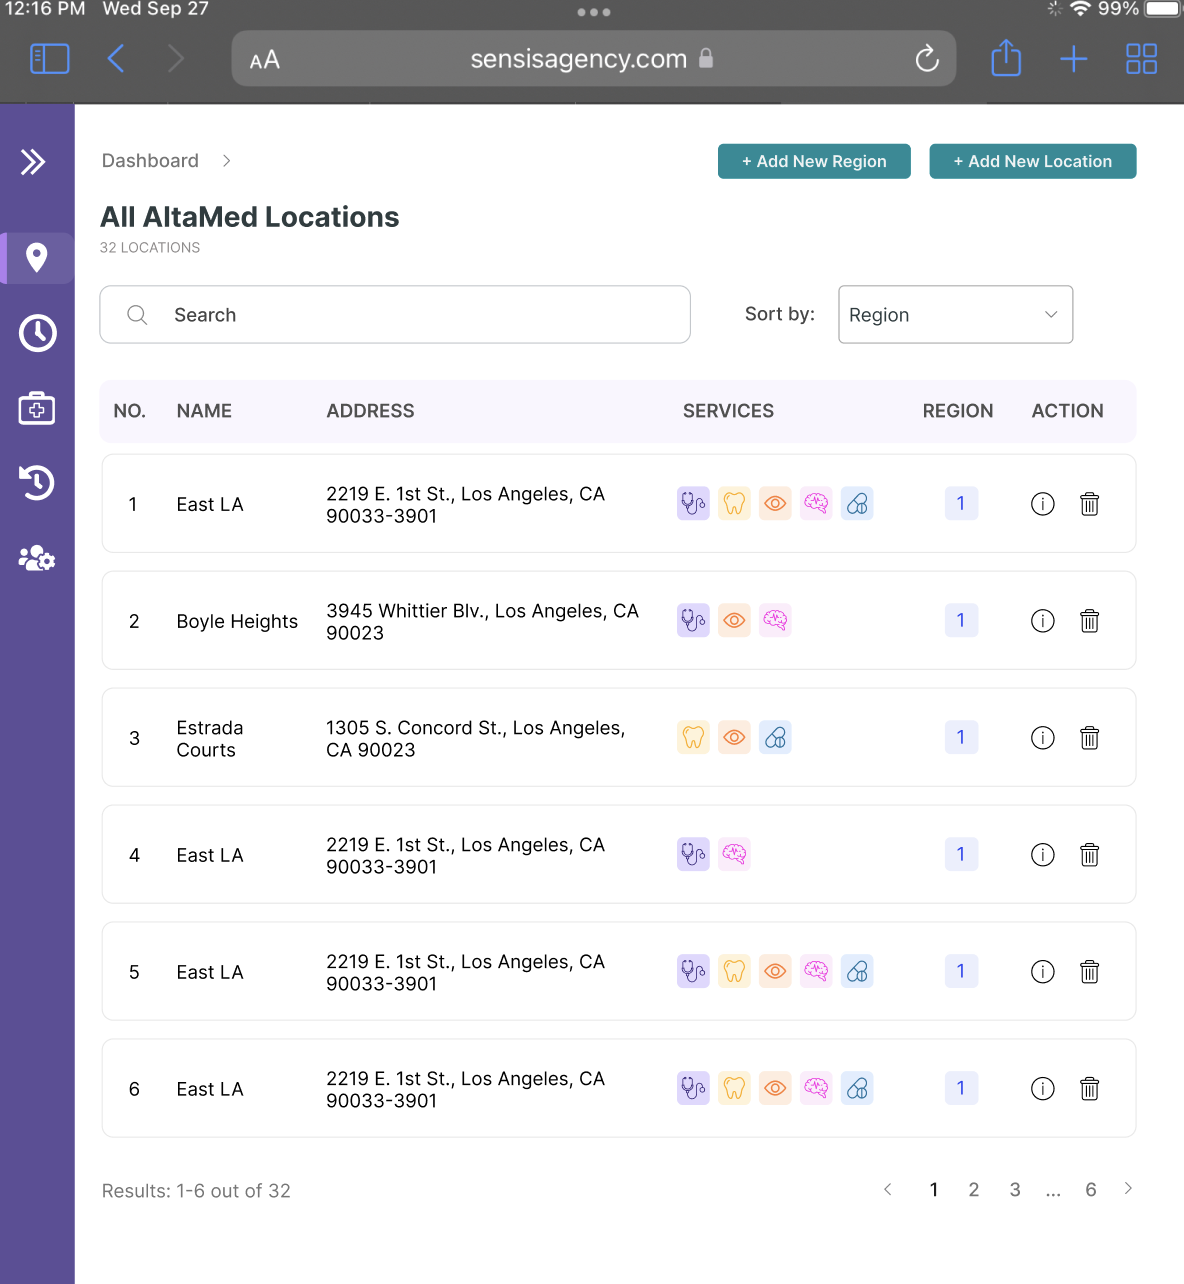Viewport: 1184px width, 1284px height.
Task: Open the clock hours icon in sidebar
Action: point(37,333)
